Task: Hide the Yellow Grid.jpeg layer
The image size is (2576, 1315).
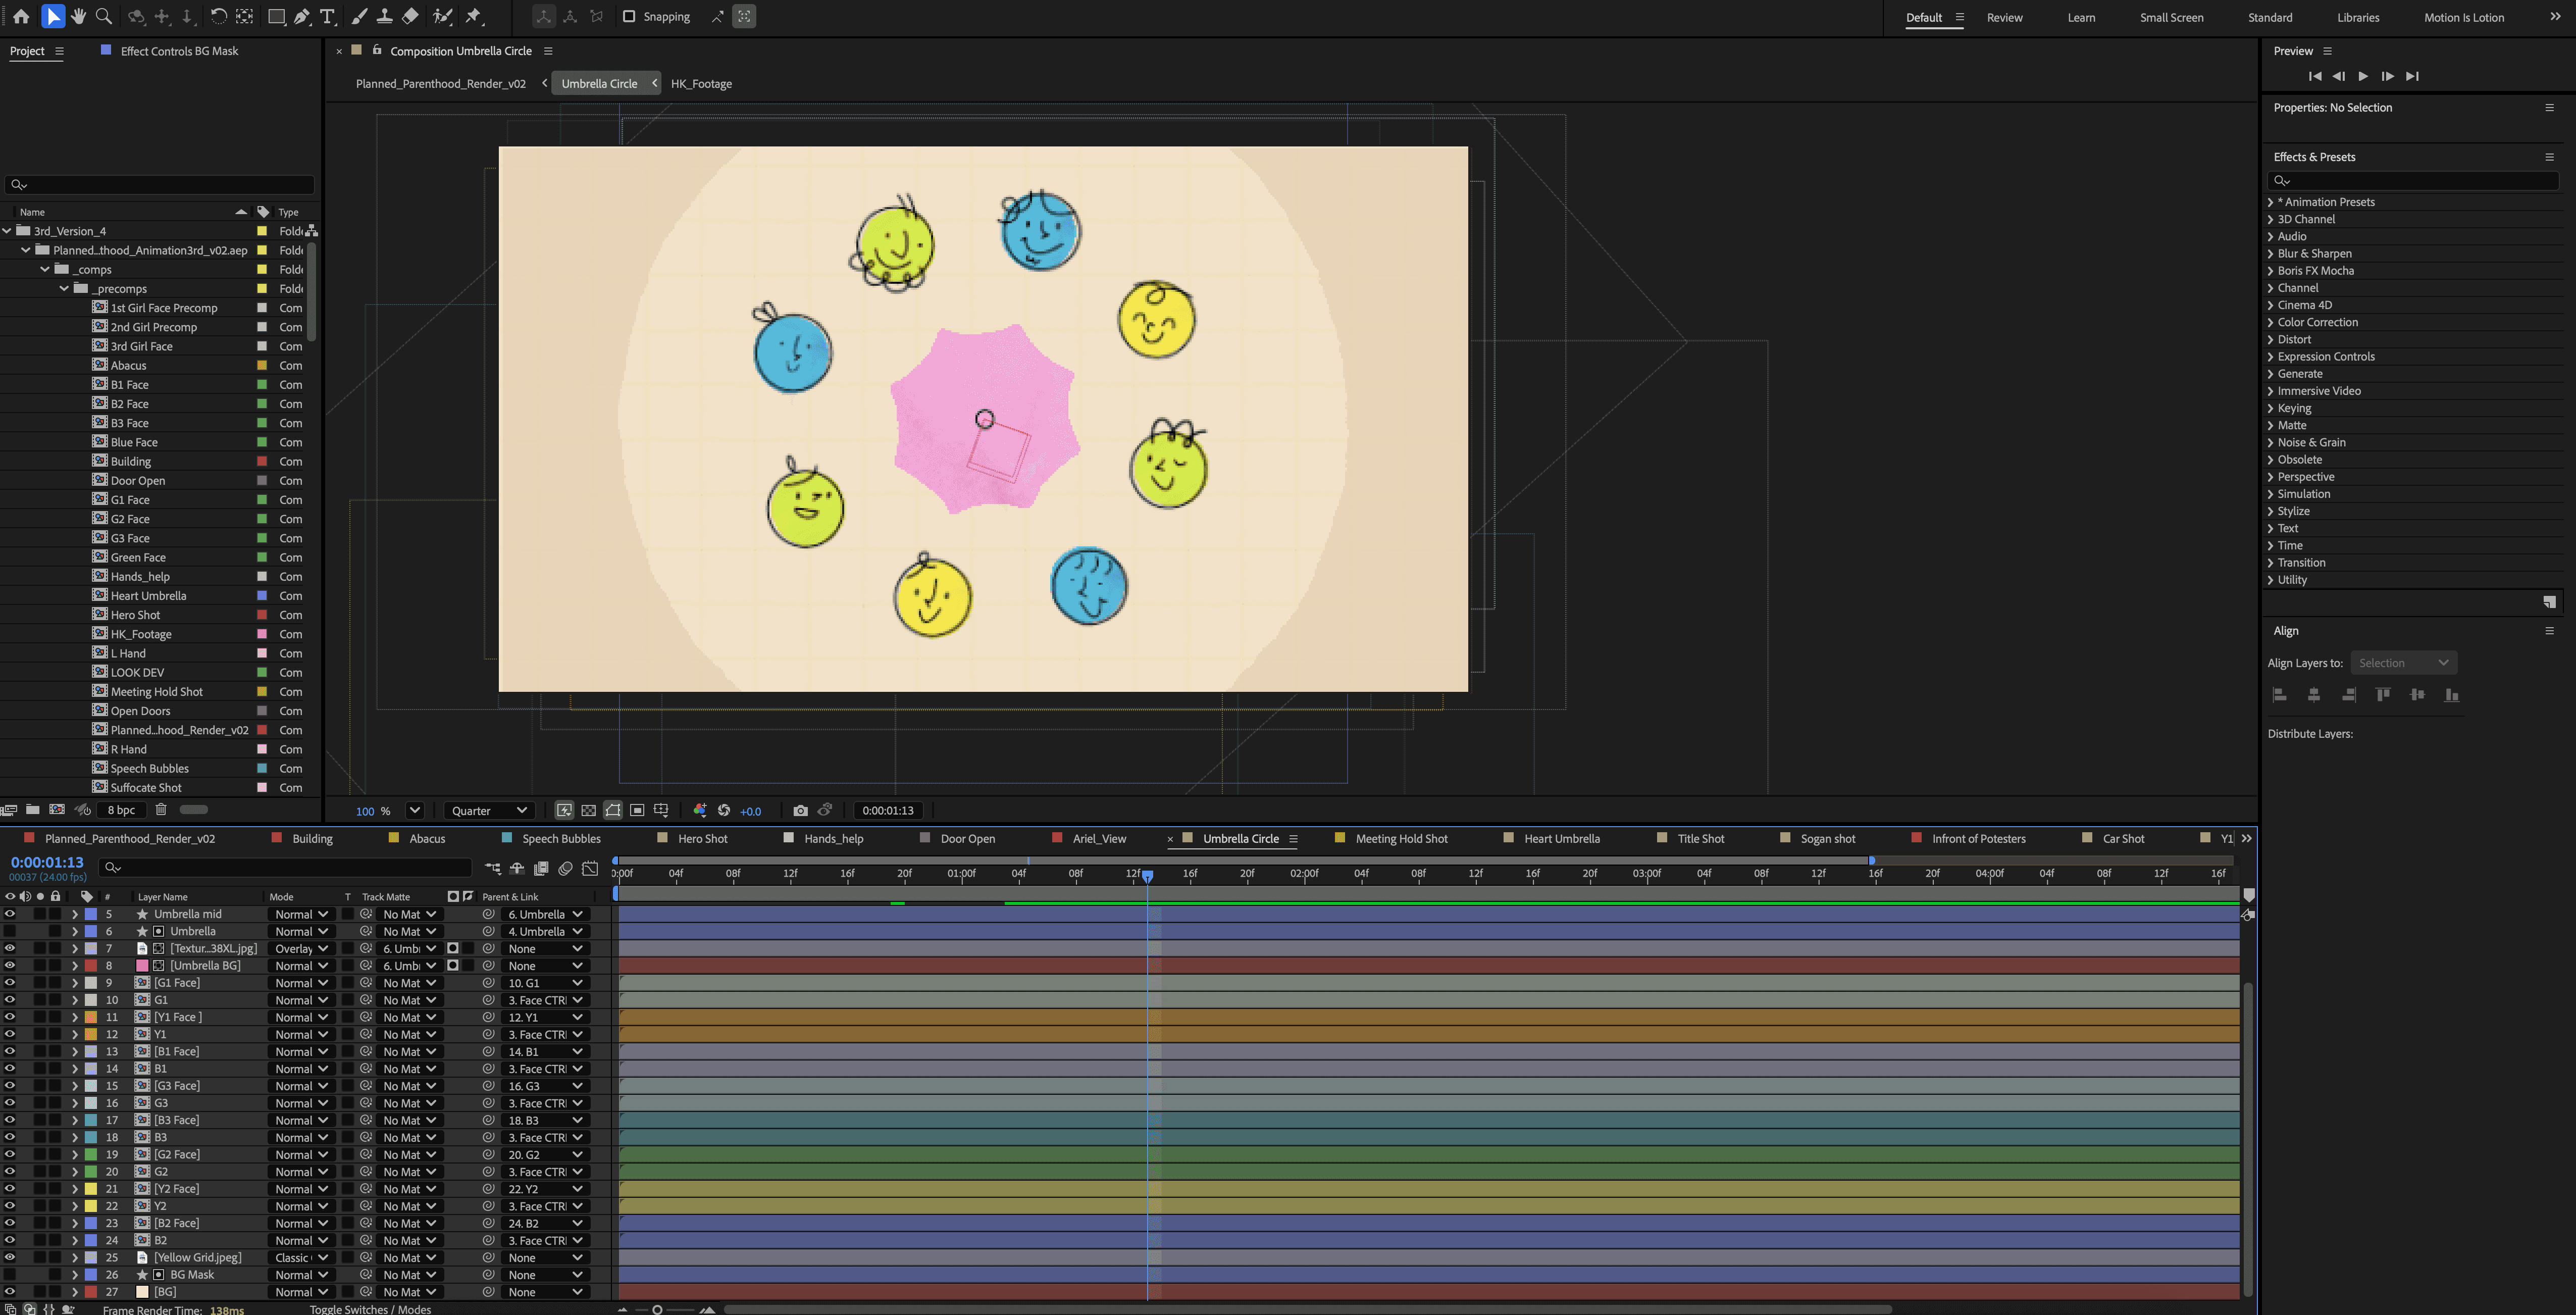Action: click(10, 1257)
